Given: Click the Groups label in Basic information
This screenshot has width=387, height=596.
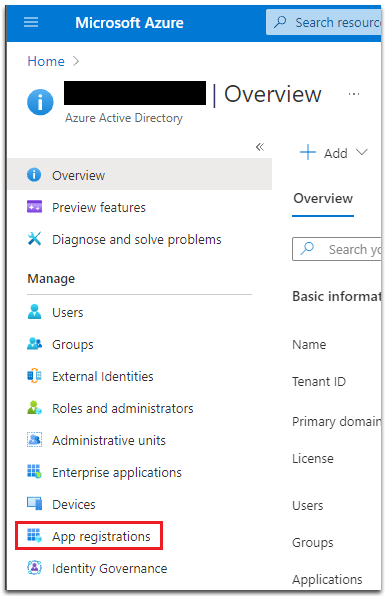Looking at the screenshot, I should pyautogui.click(x=312, y=543).
